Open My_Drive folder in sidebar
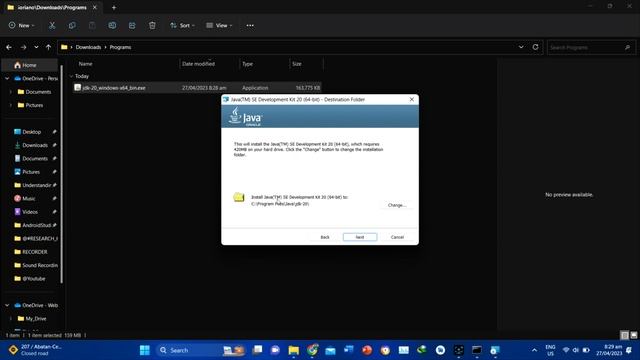 (x=36, y=319)
